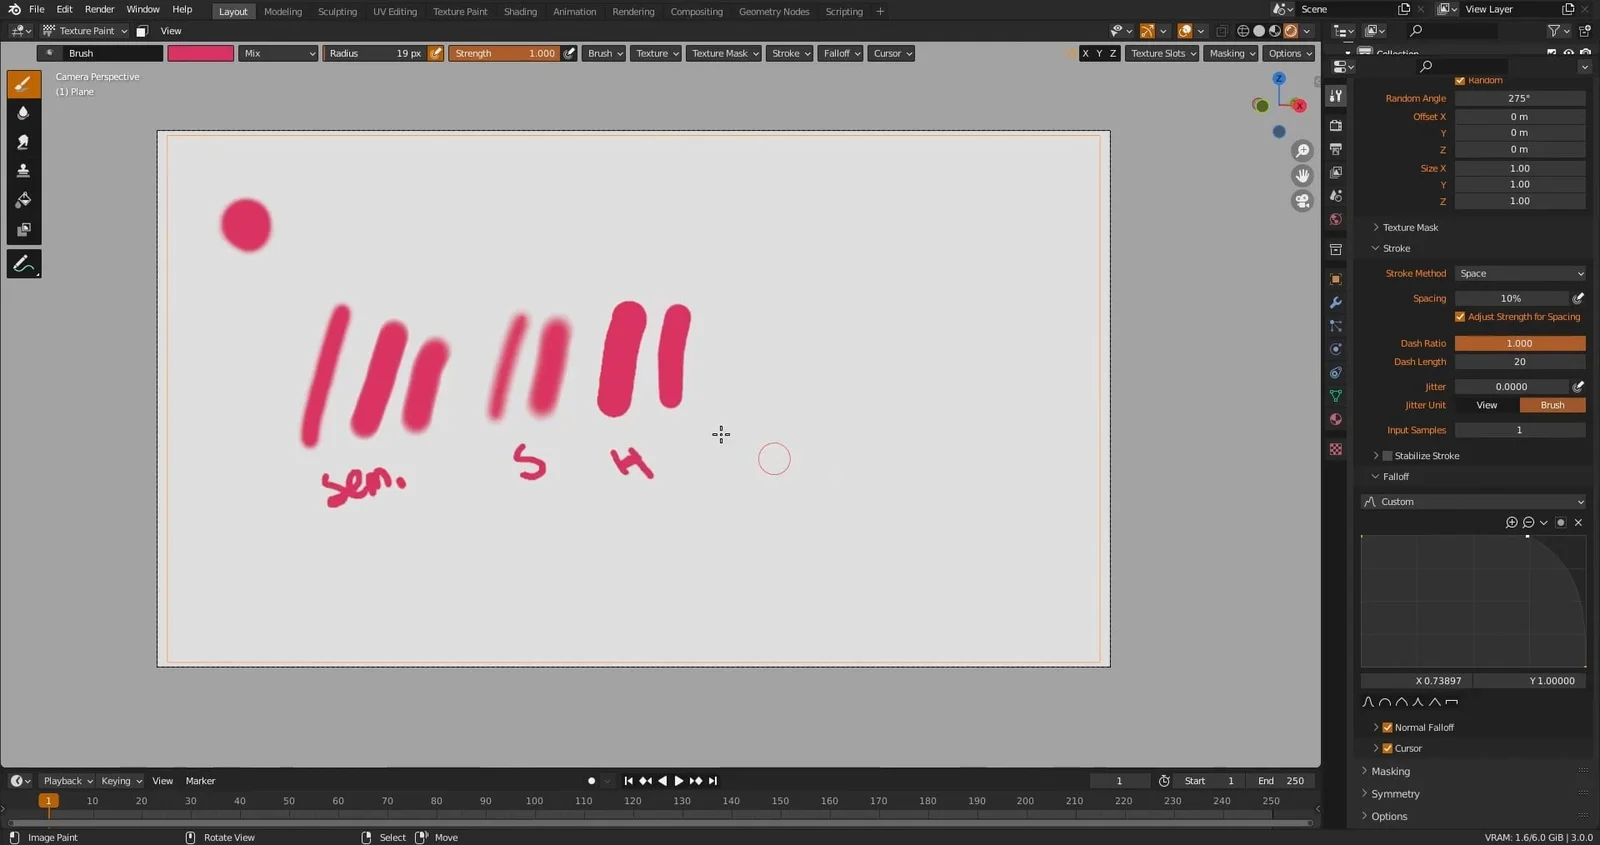Open the View Layer properties tab
Viewport: 1600px width, 845px height.
click(1336, 172)
